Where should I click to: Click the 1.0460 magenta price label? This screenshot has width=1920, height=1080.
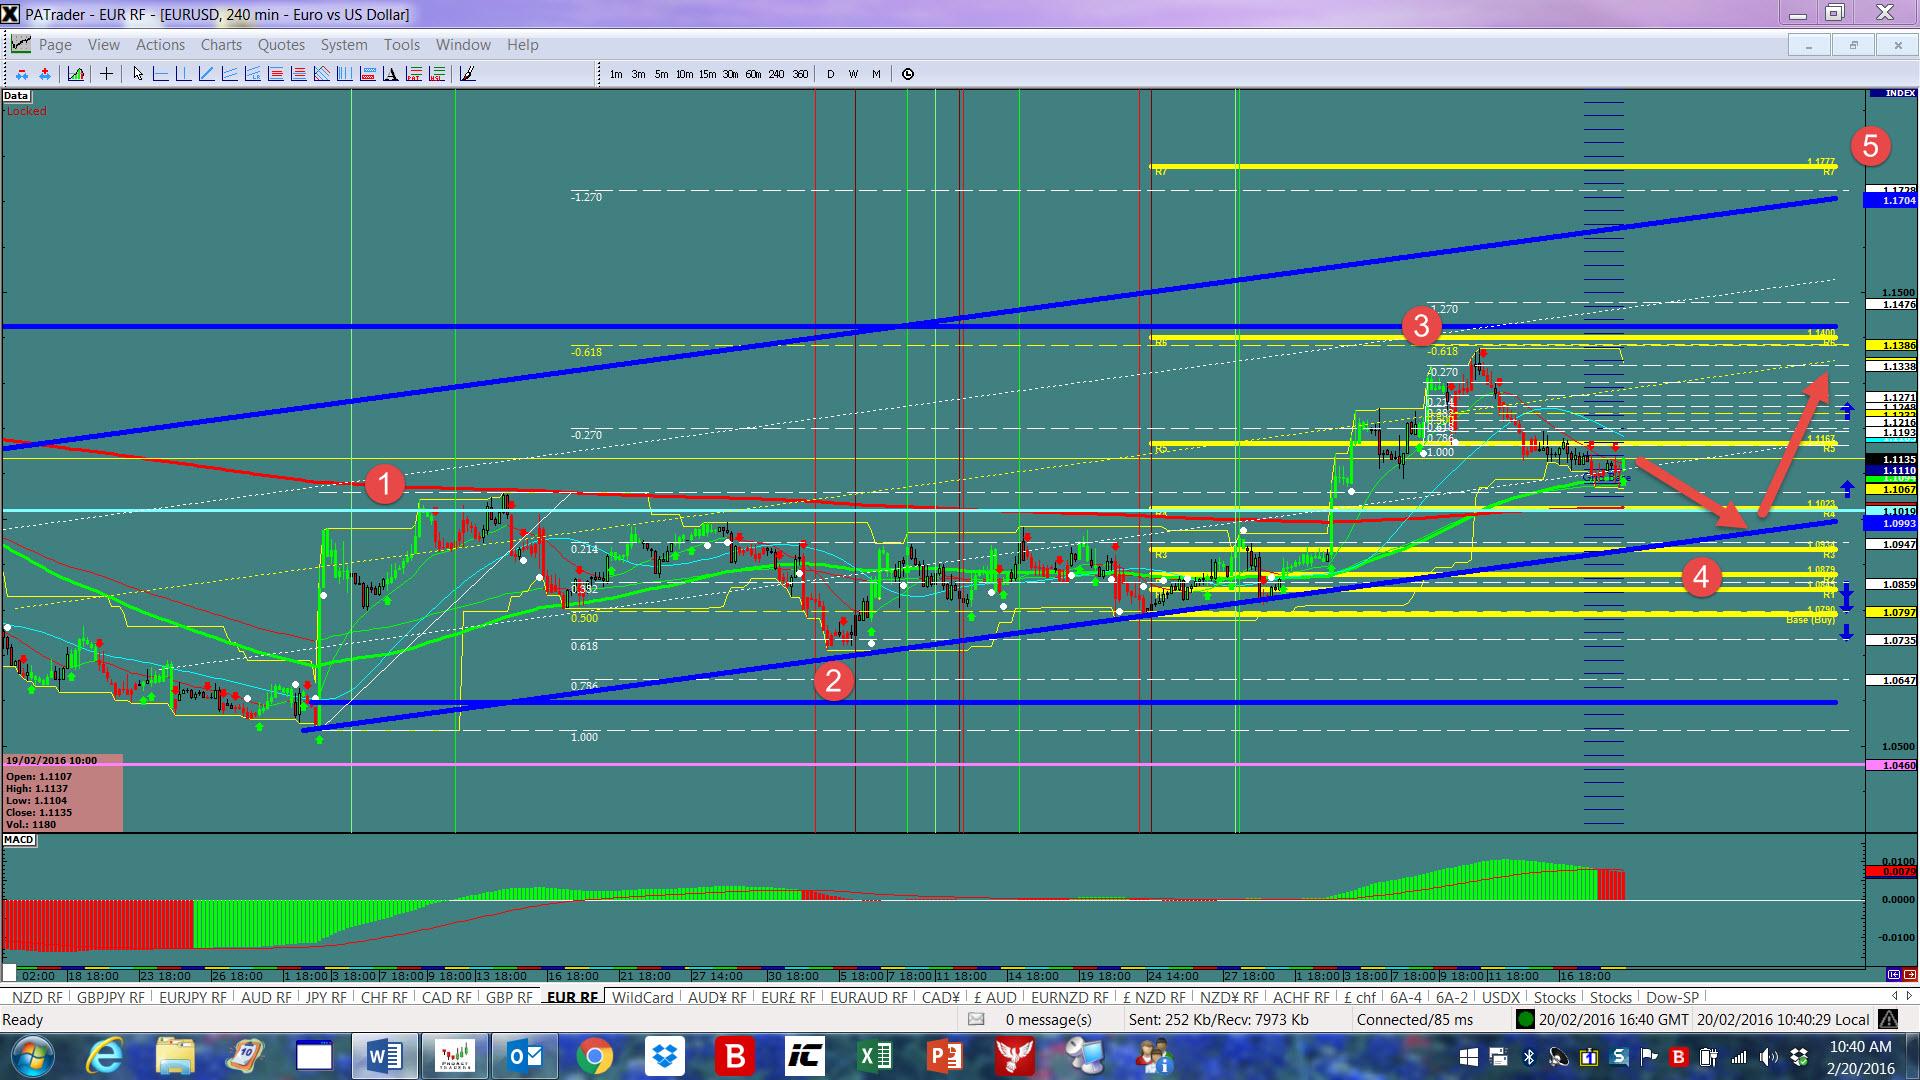[x=1892, y=765]
